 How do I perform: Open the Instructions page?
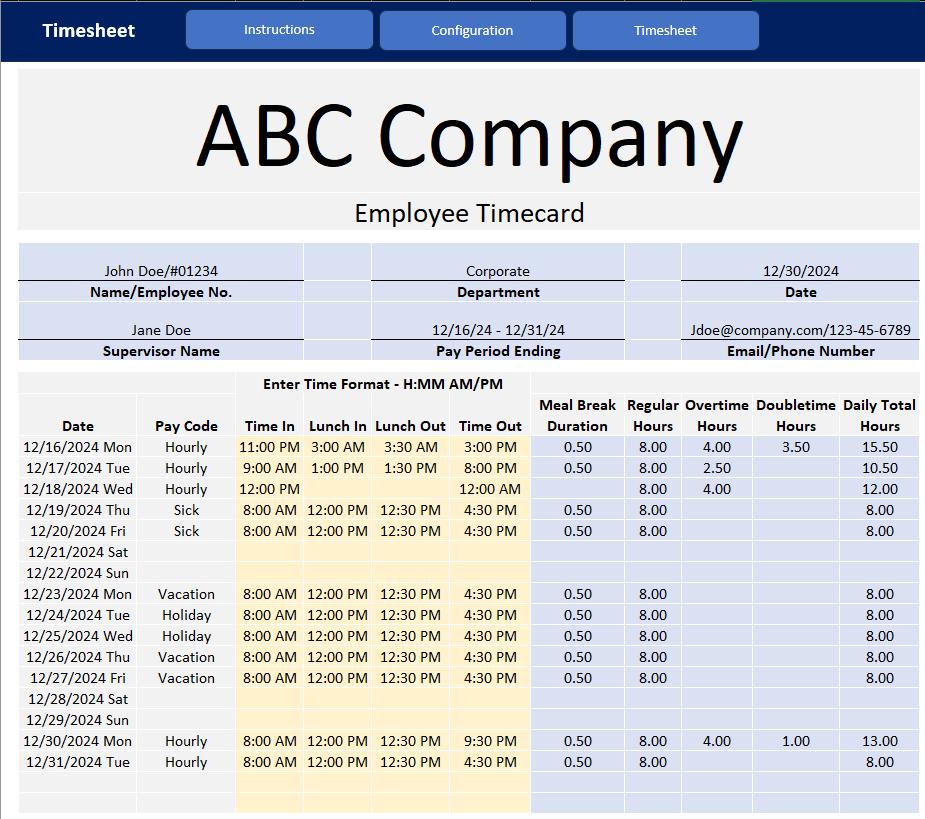pos(279,29)
